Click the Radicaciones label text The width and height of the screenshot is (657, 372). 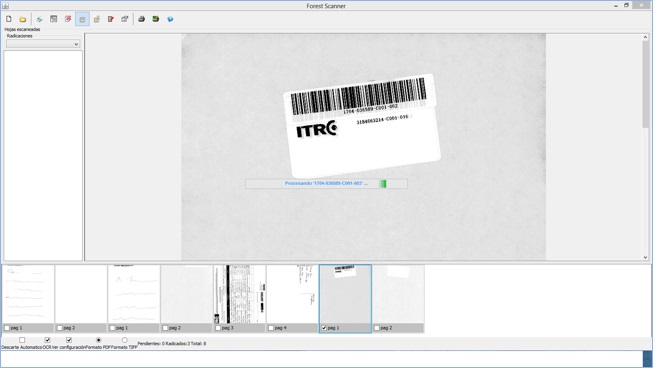tap(20, 36)
